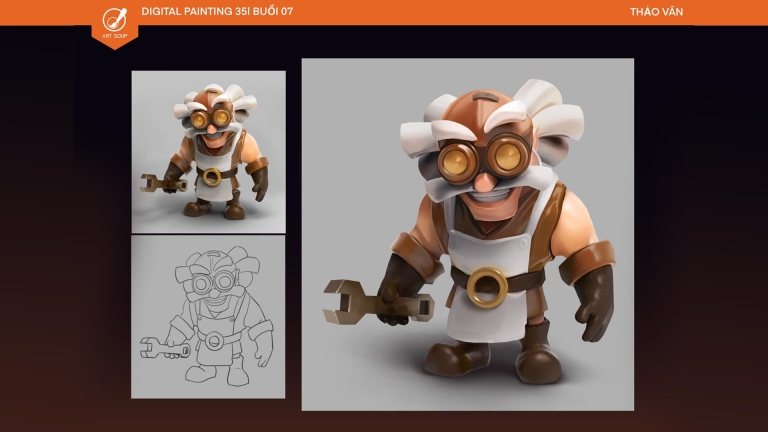Image resolution: width=768 pixels, height=432 pixels.
Task: Click the dark glove hanging at character's side
Action: coord(595,302)
